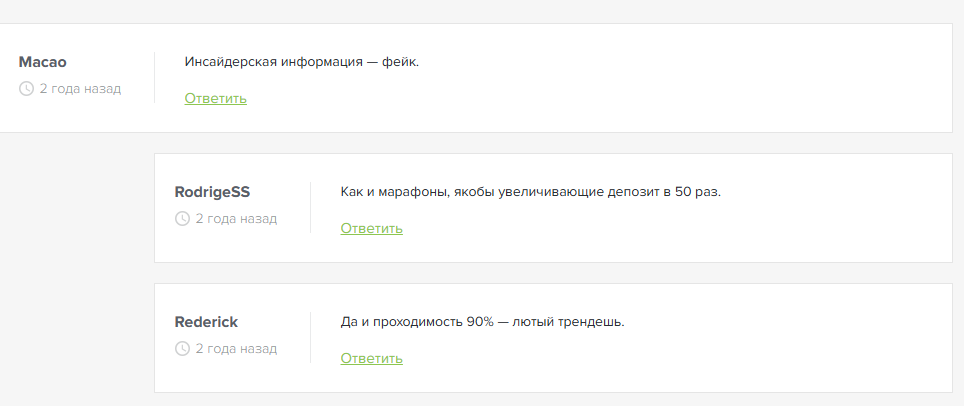Click the vertical divider in RodrigeSS's comment
Screen dimensions: 964x406
pyautogui.click(x=310, y=208)
